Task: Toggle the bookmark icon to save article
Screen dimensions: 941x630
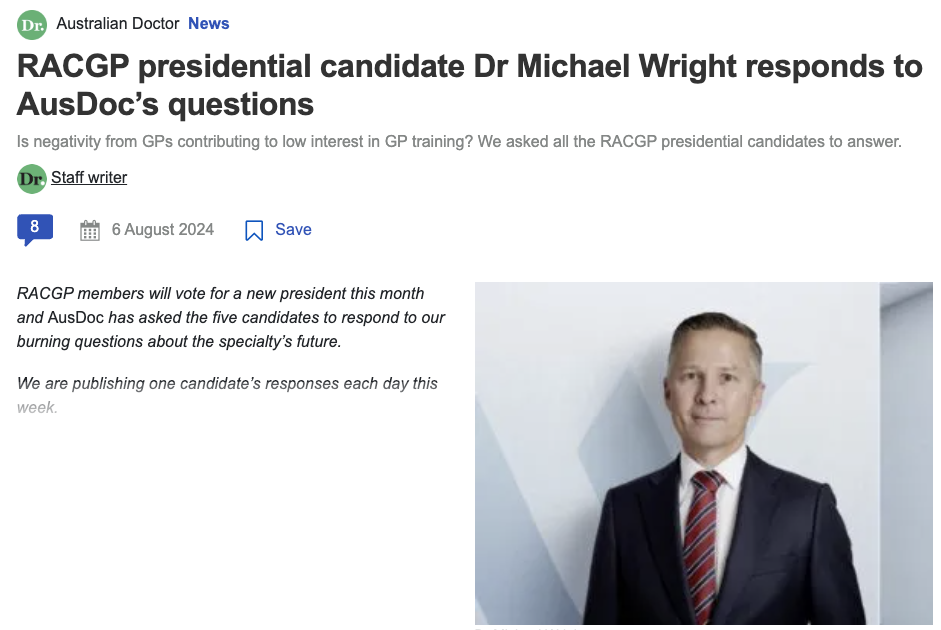Action: [x=254, y=230]
